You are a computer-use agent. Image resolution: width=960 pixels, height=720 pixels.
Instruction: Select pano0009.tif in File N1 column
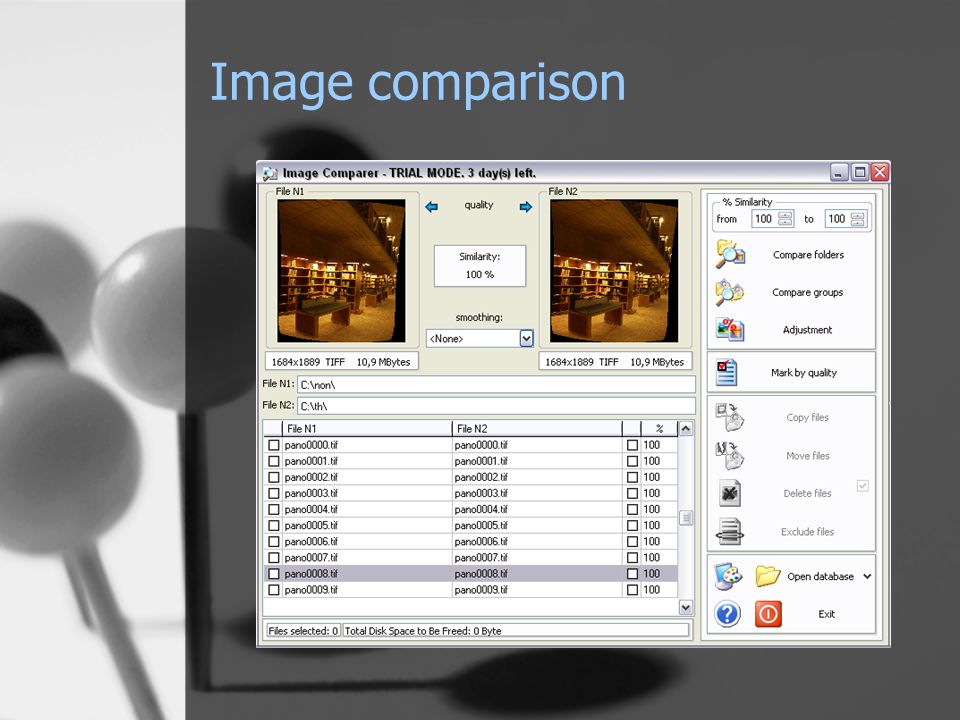coord(311,590)
